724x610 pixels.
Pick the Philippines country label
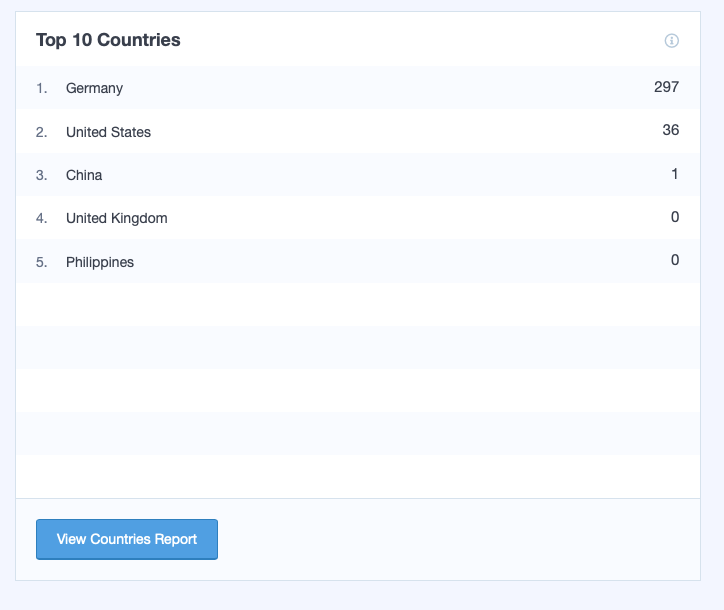100,262
